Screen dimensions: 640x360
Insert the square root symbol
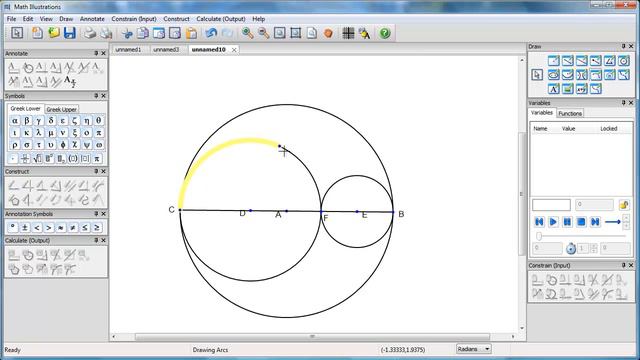(x=37, y=158)
